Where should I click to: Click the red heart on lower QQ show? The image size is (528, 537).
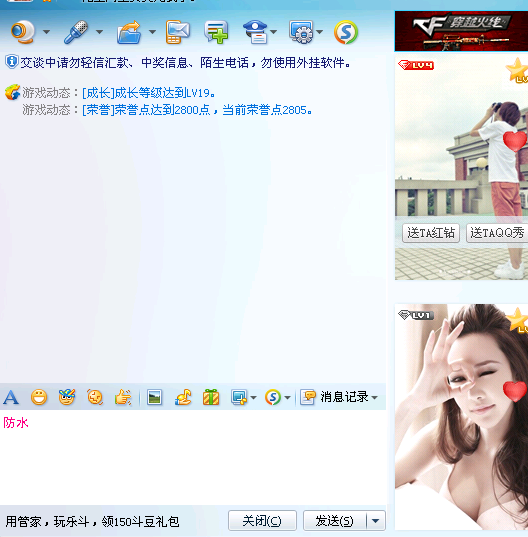click(x=515, y=391)
